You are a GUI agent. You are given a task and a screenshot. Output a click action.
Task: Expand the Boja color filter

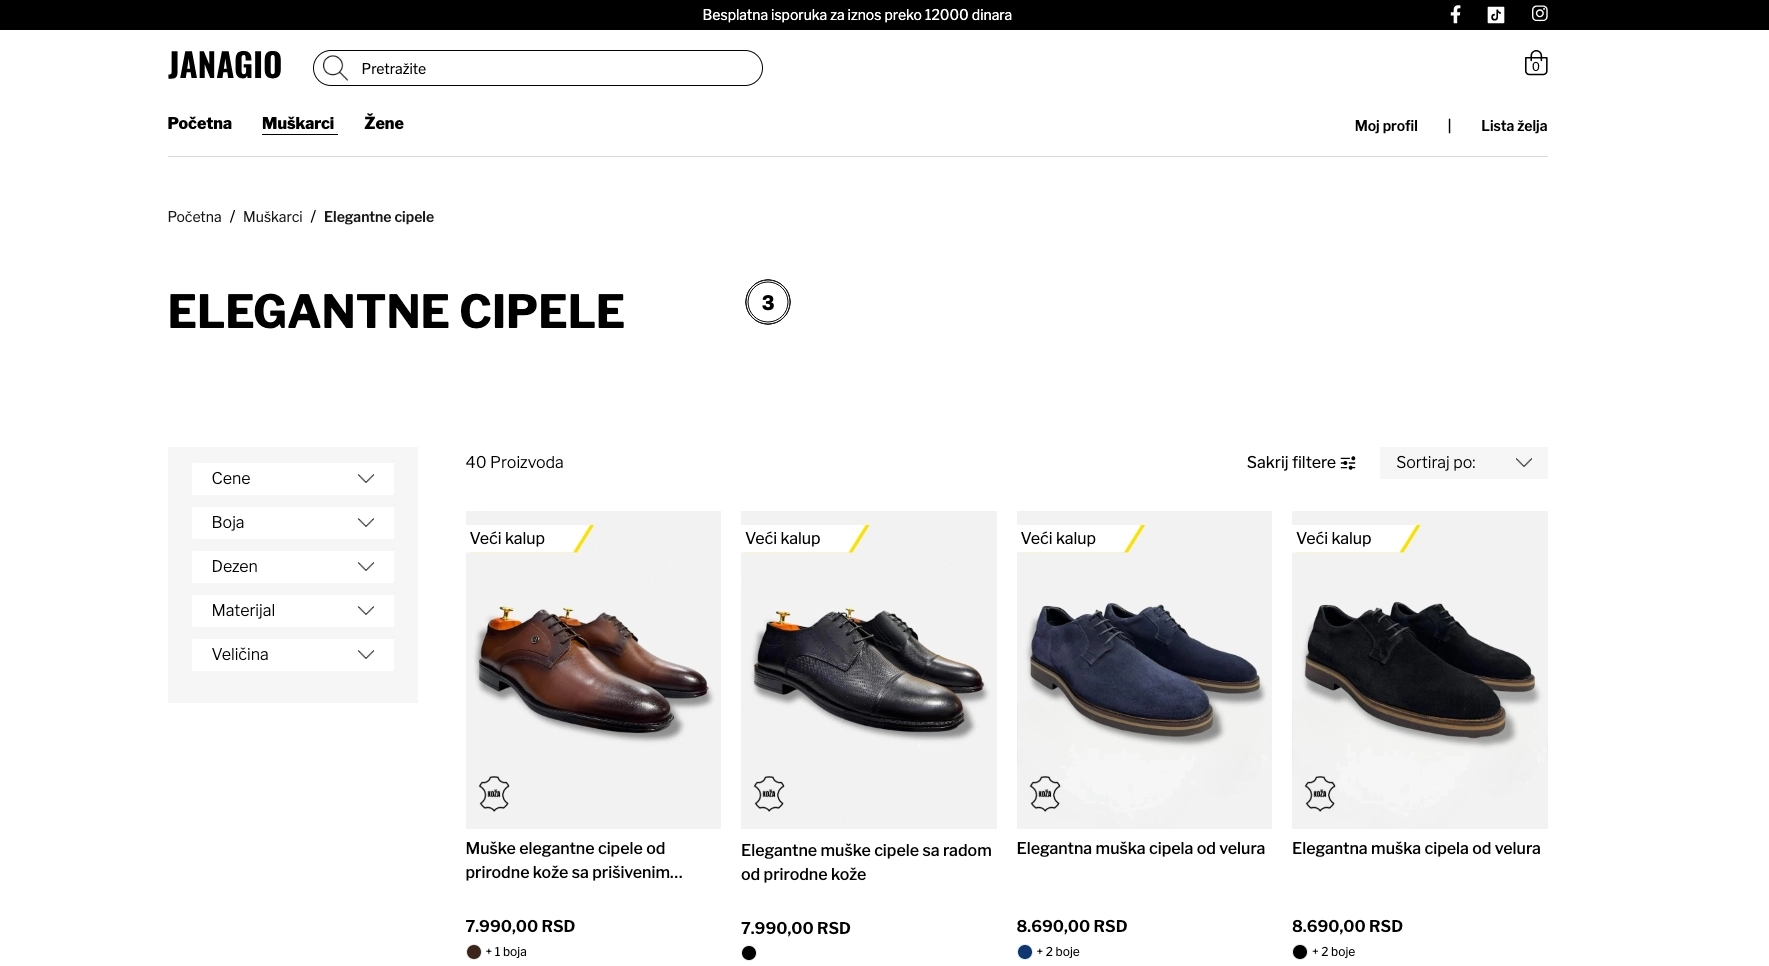pos(292,523)
